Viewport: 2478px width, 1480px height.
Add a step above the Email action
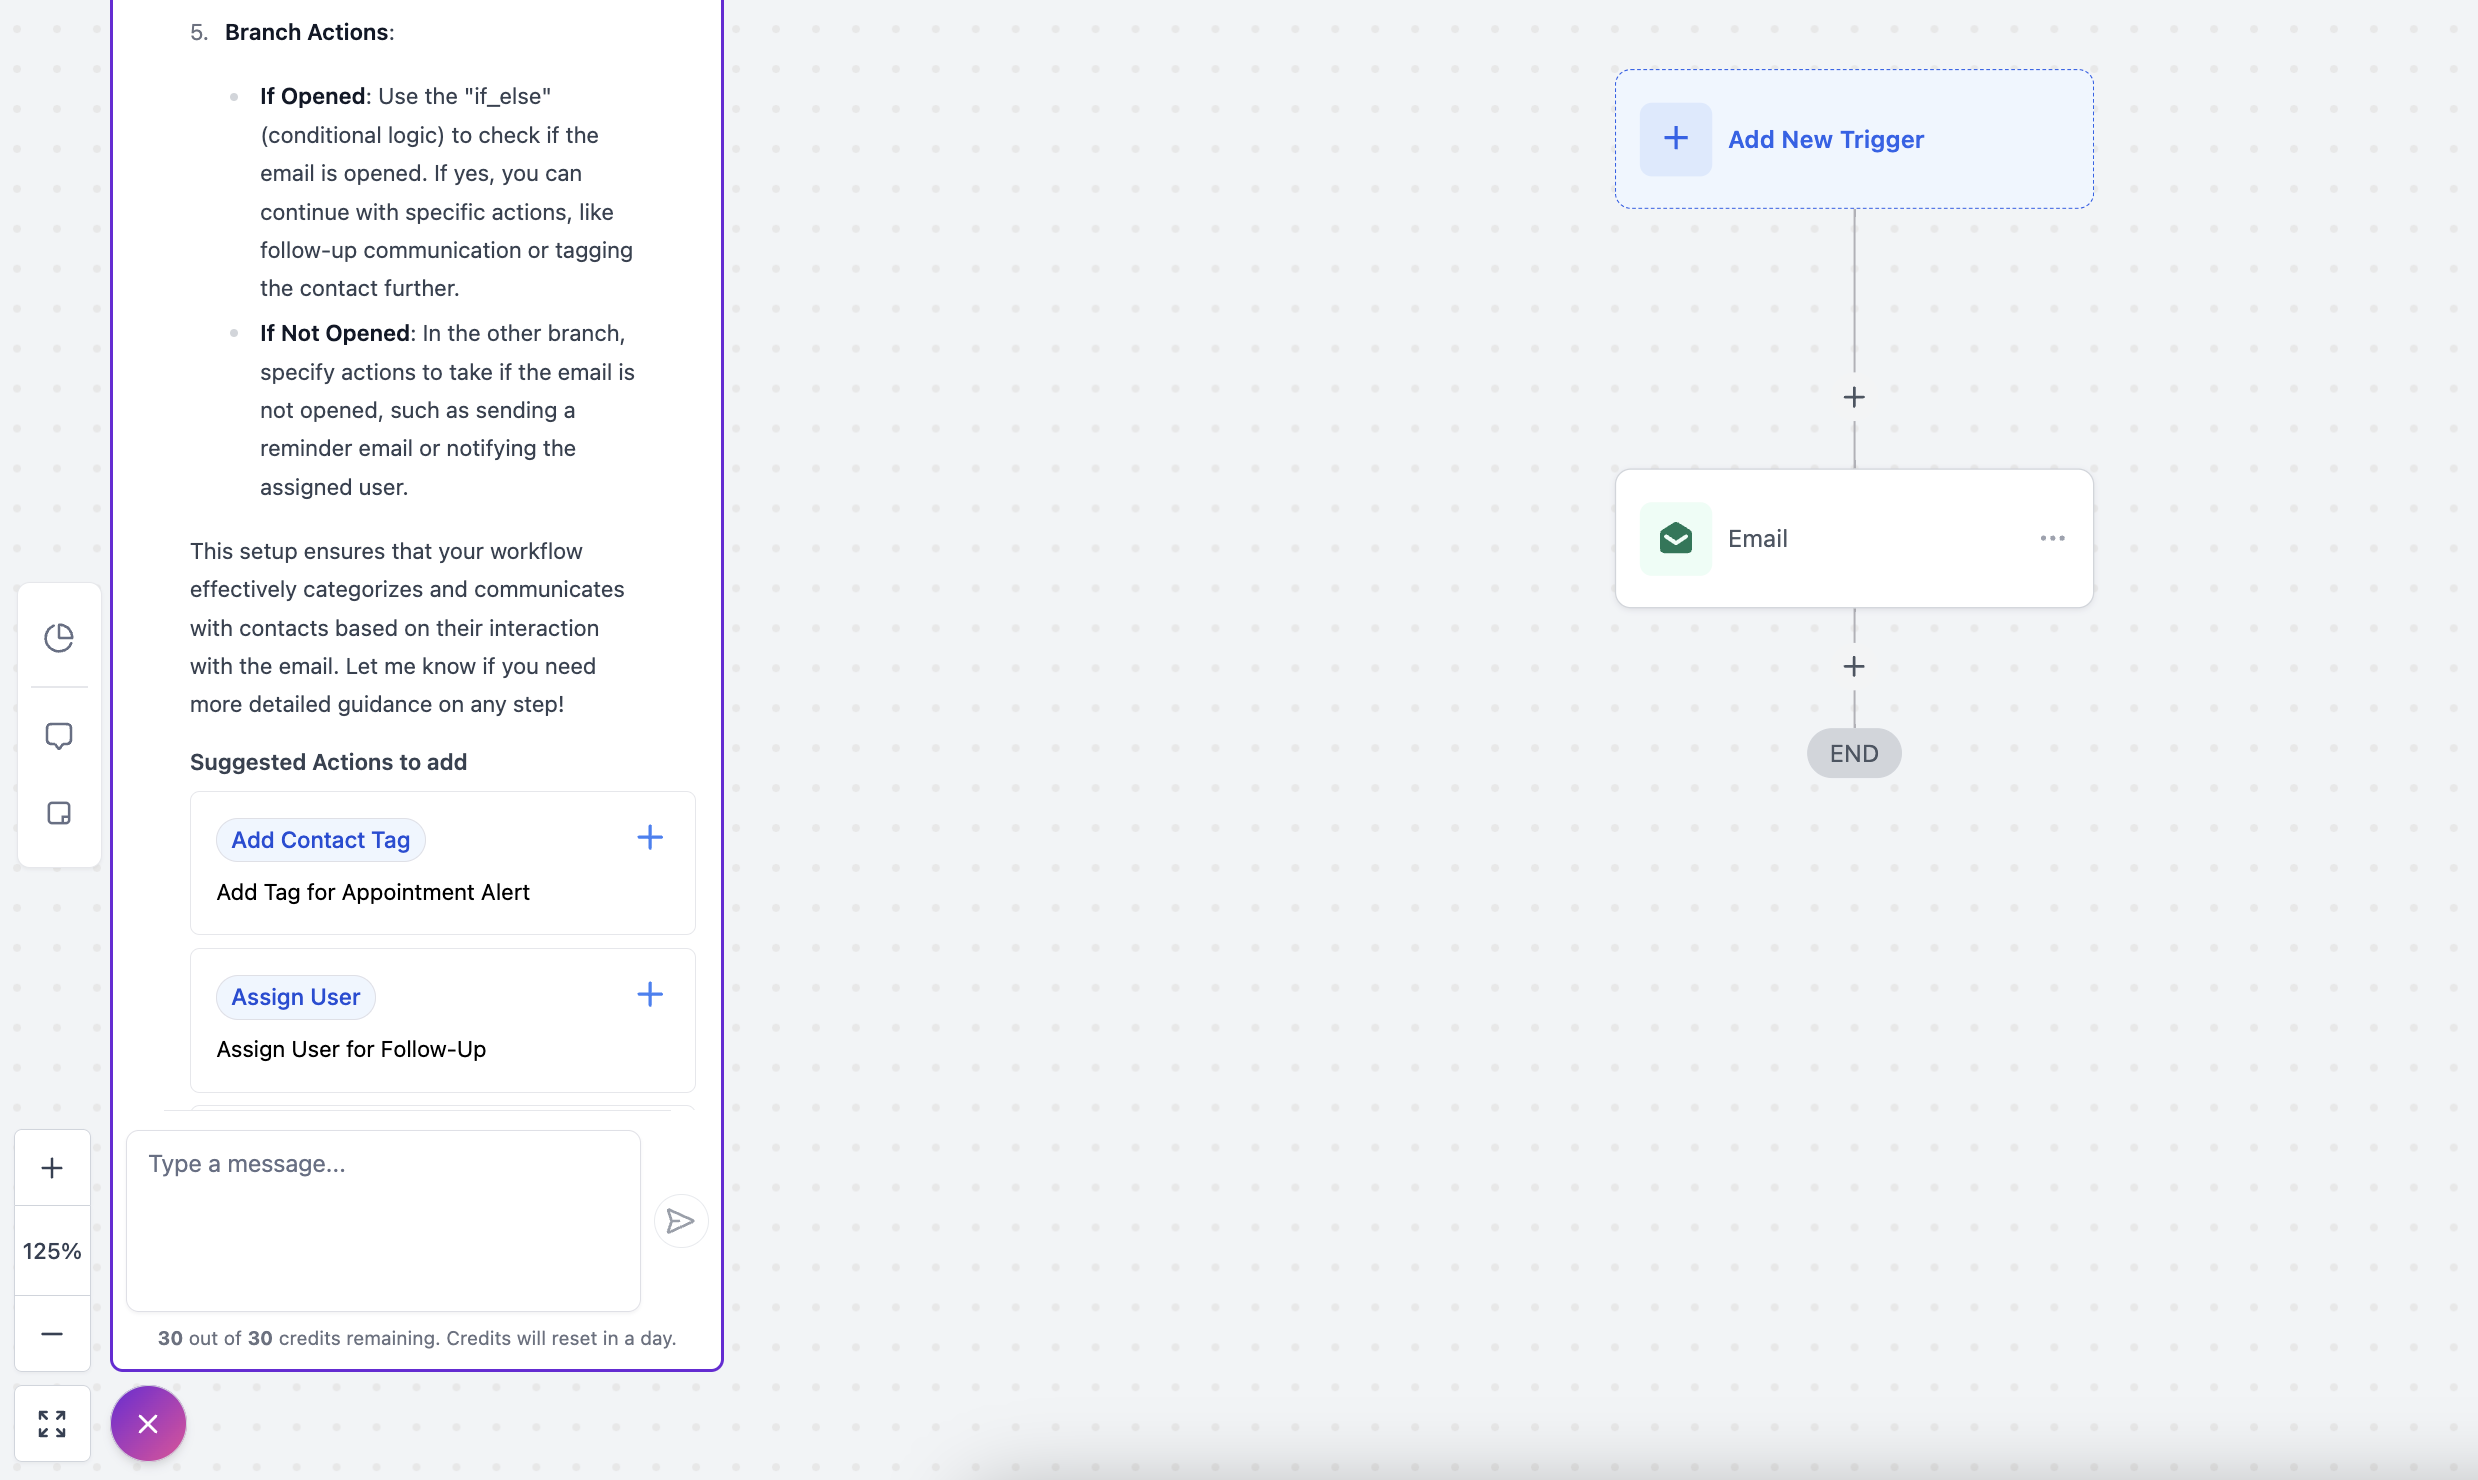(1854, 398)
